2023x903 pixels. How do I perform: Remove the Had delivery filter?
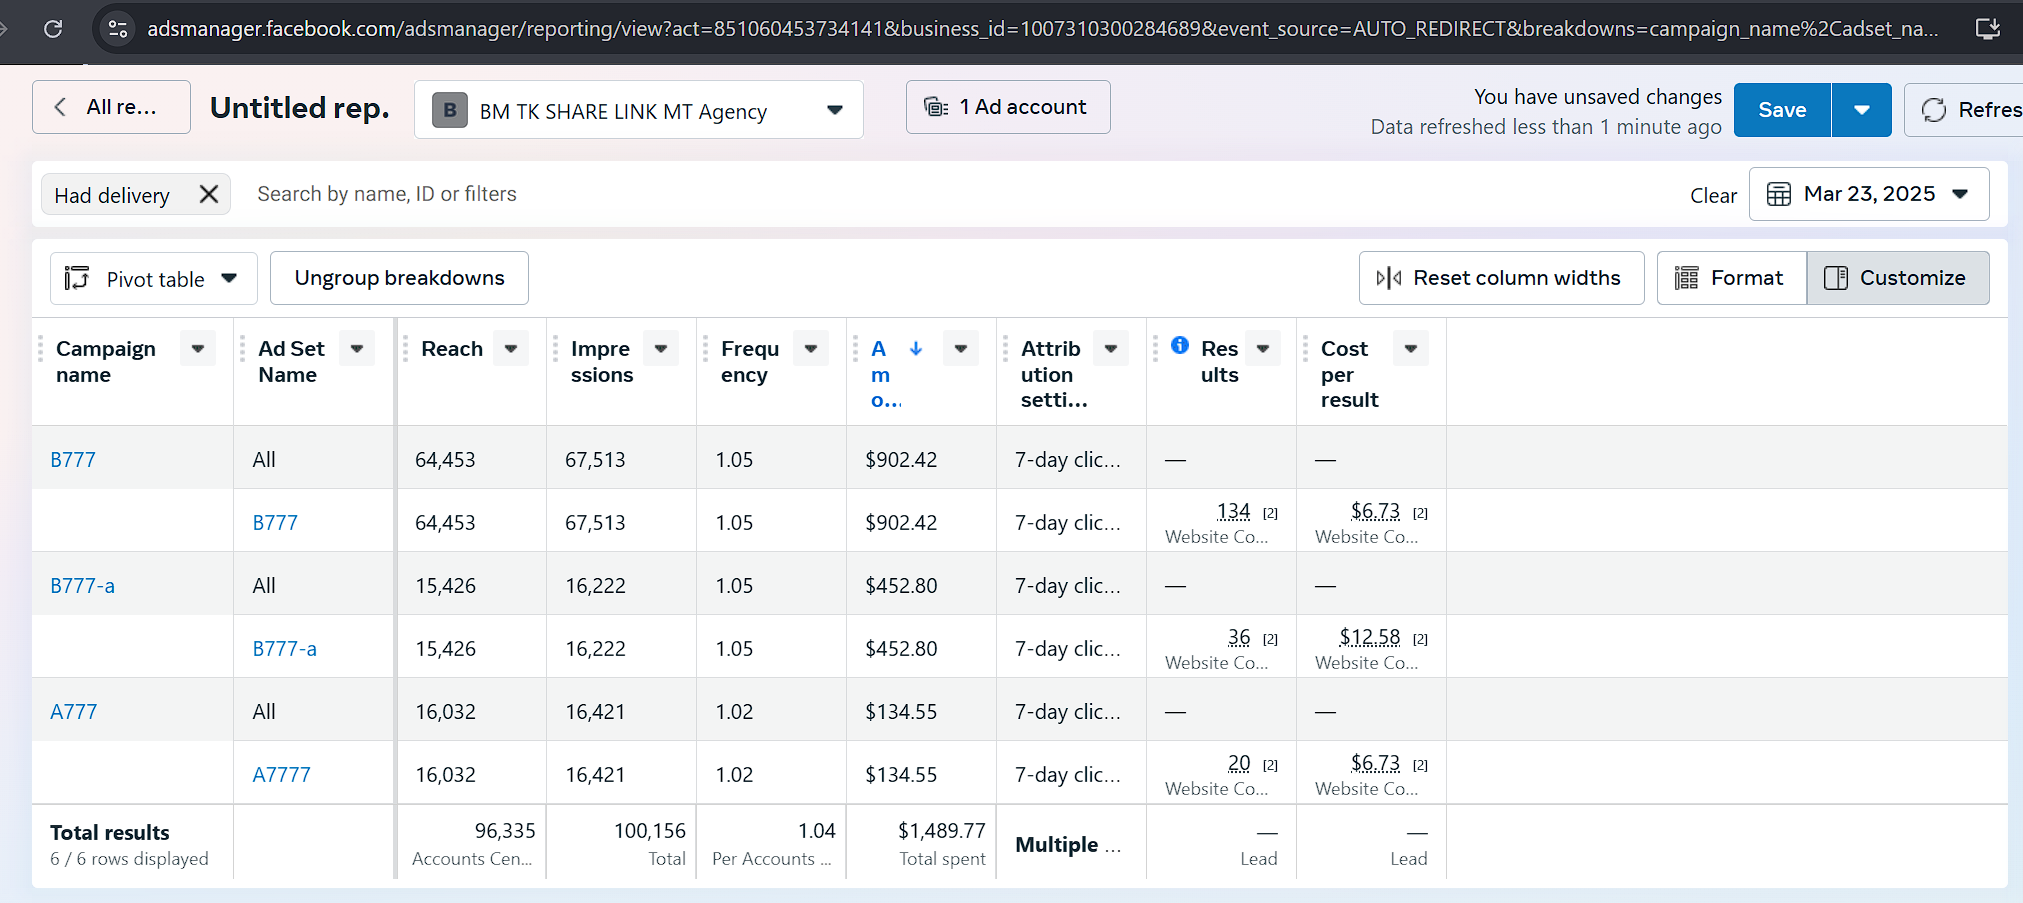pyautogui.click(x=208, y=194)
